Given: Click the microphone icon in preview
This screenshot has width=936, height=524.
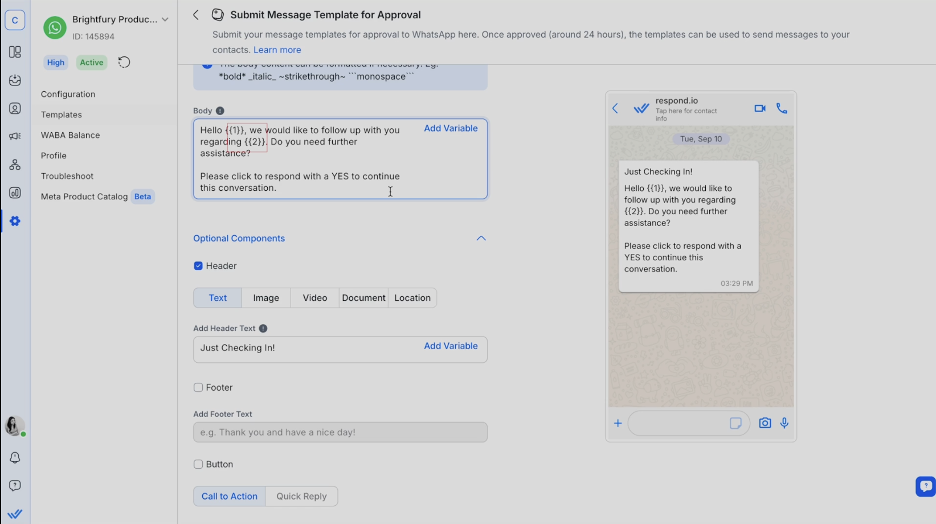Looking at the screenshot, I should [784, 423].
